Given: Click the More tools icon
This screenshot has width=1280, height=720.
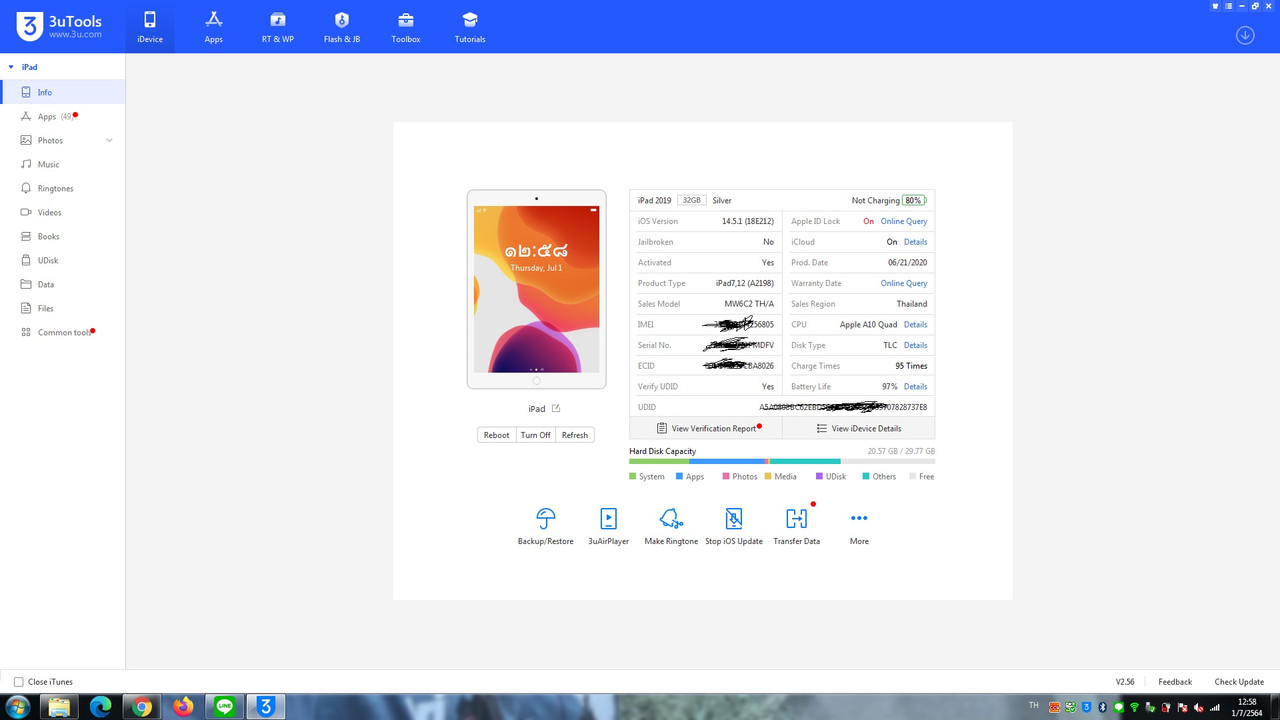Looking at the screenshot, I should pyautogui.click(x=859, y=518).
